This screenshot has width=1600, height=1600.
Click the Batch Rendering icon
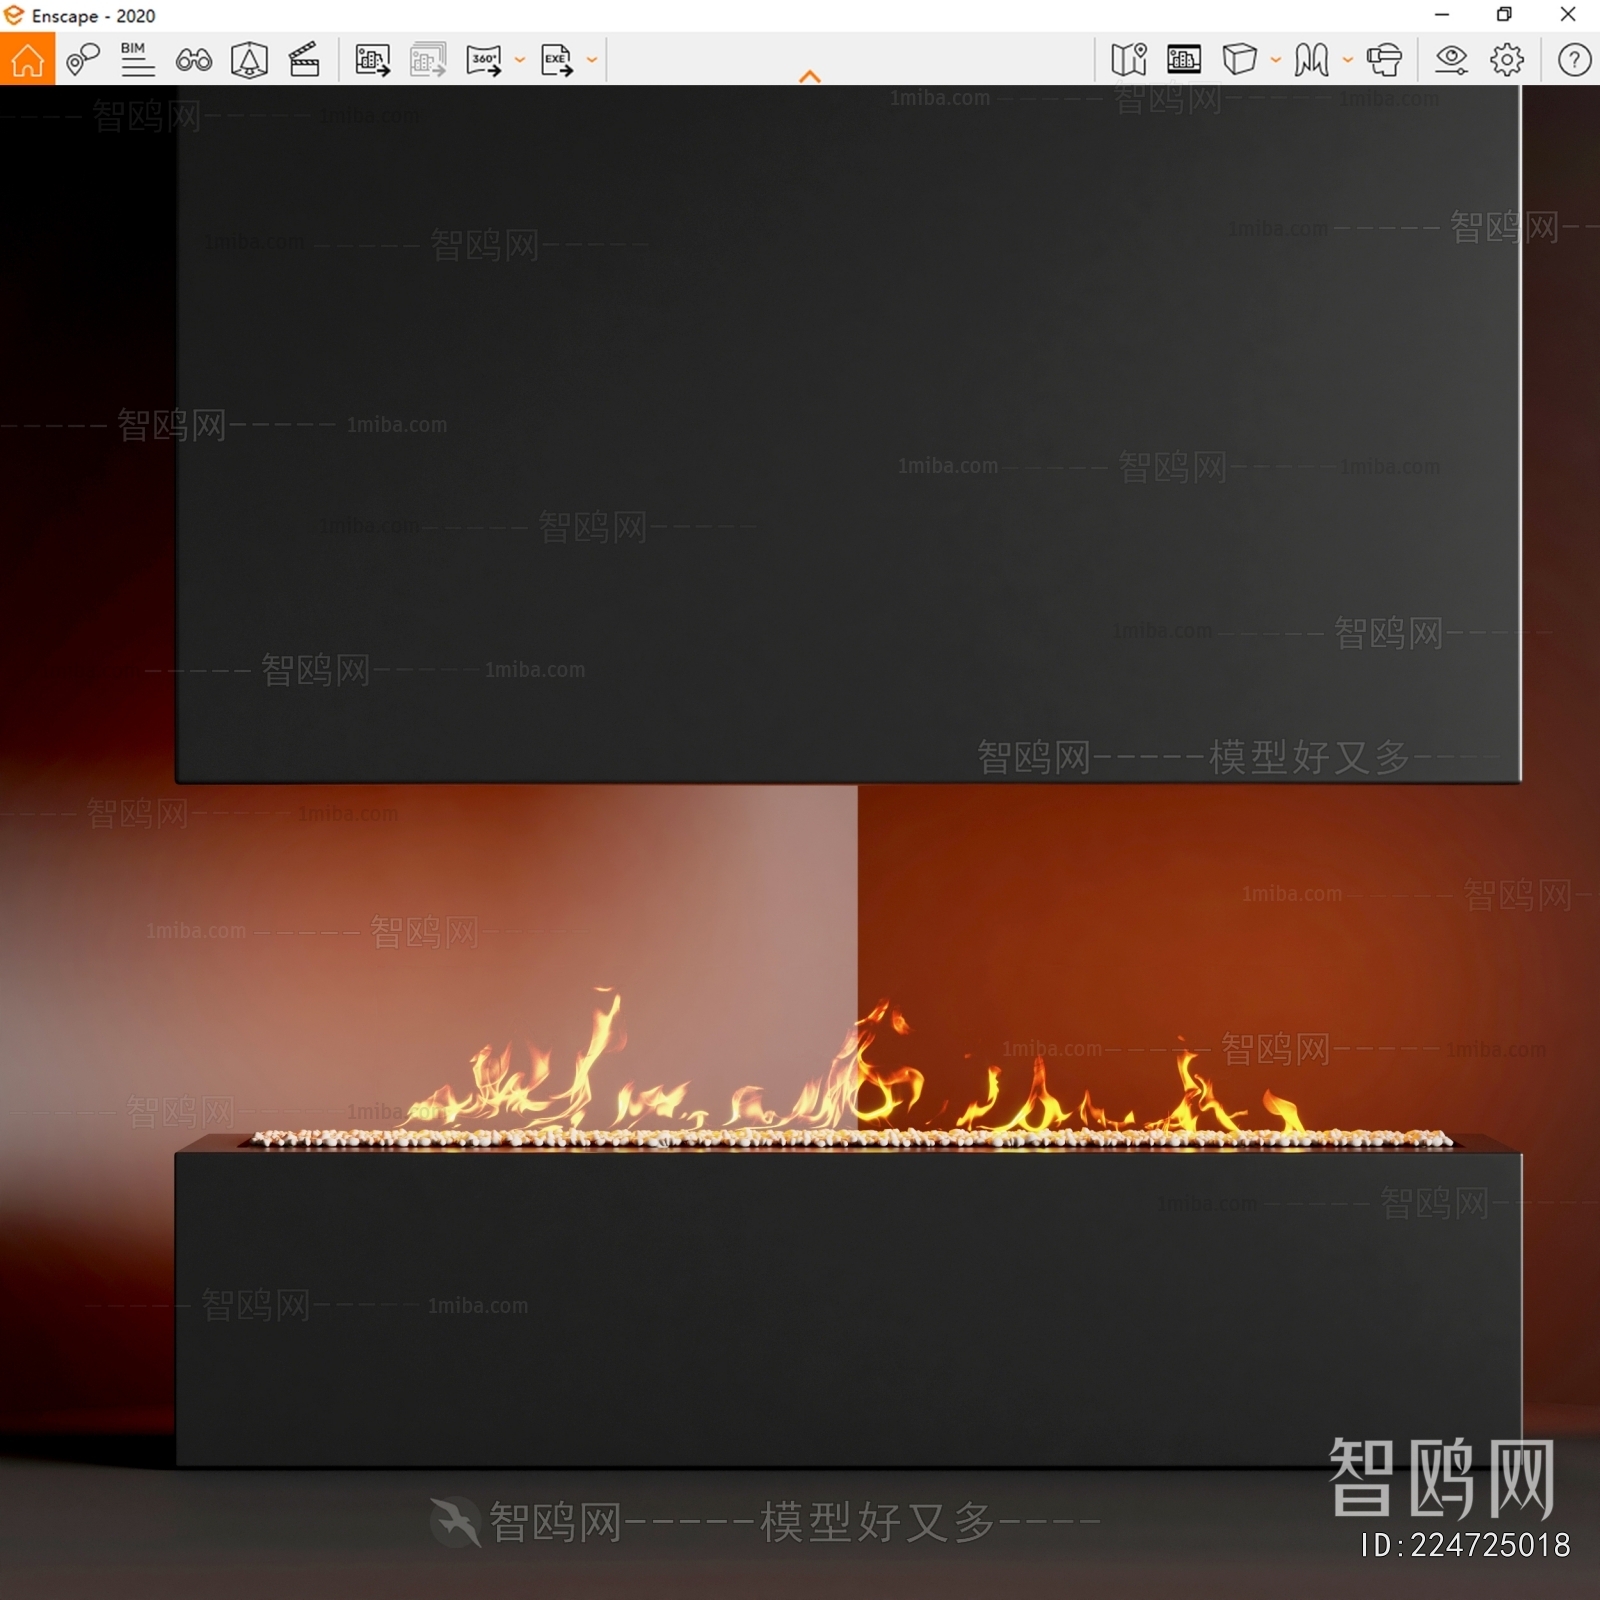point(428,60)
